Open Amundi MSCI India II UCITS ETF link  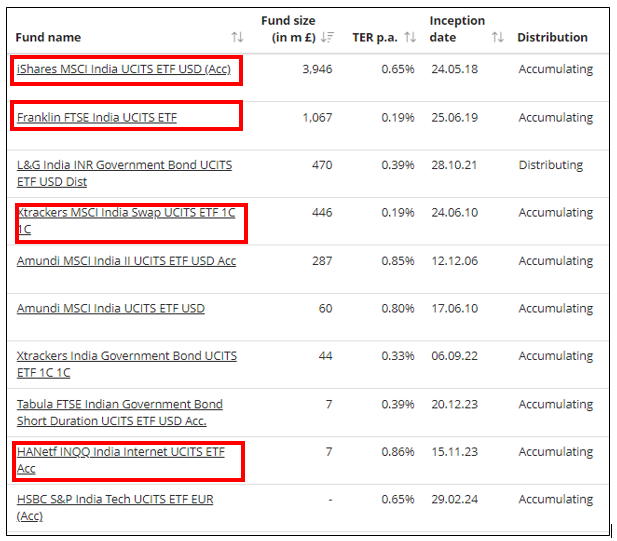[126, 261]
